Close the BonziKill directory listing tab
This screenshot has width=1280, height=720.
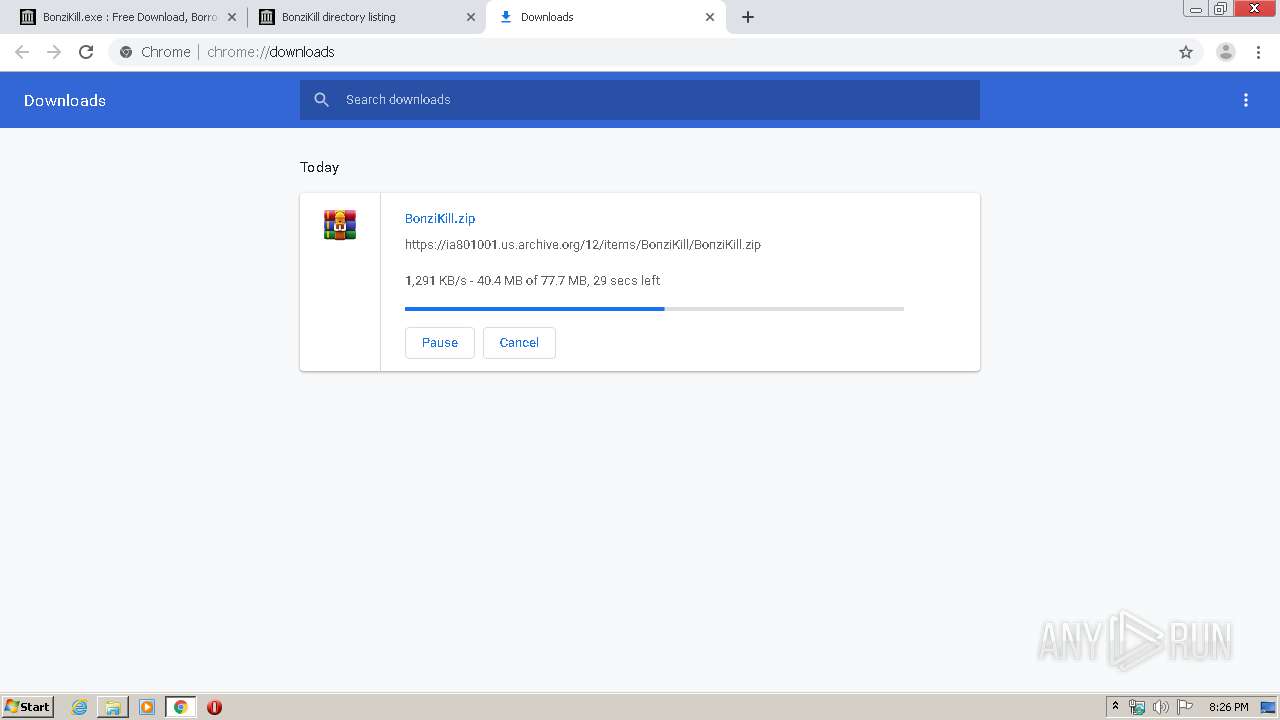coord(471,17)
